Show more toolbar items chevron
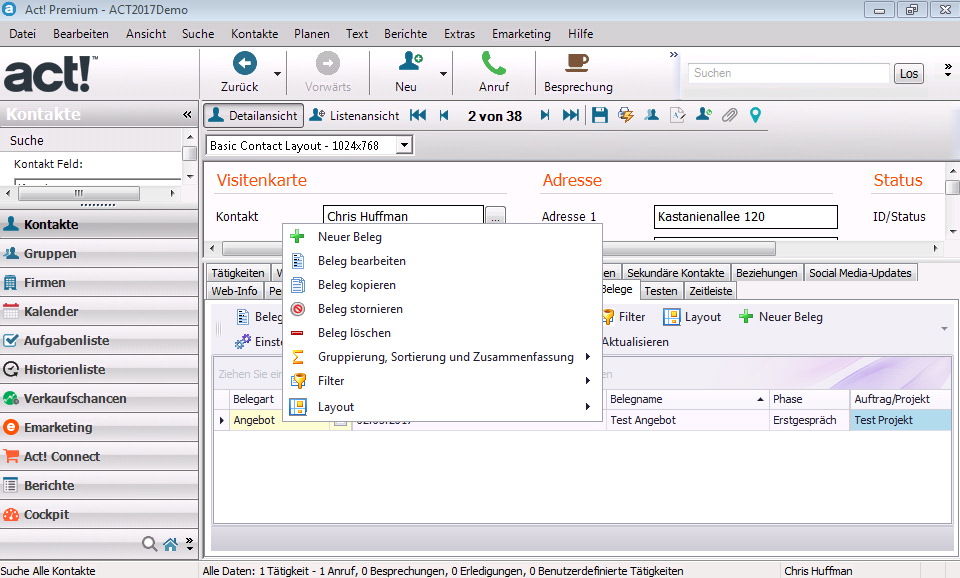Image resolution: width=960 pixels, height=578 pixels. pyautogui.click(x=674, y=54)
